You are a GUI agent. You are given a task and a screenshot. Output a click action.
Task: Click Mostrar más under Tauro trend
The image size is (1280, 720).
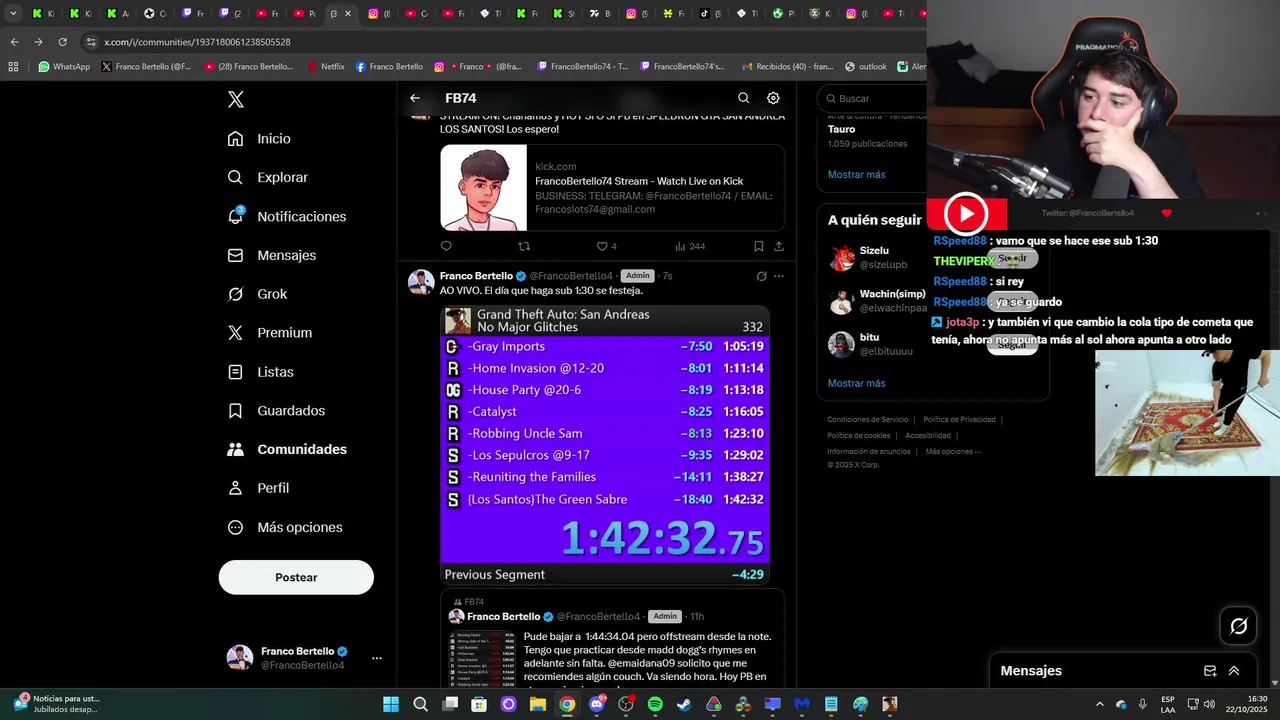pos(856,175)
